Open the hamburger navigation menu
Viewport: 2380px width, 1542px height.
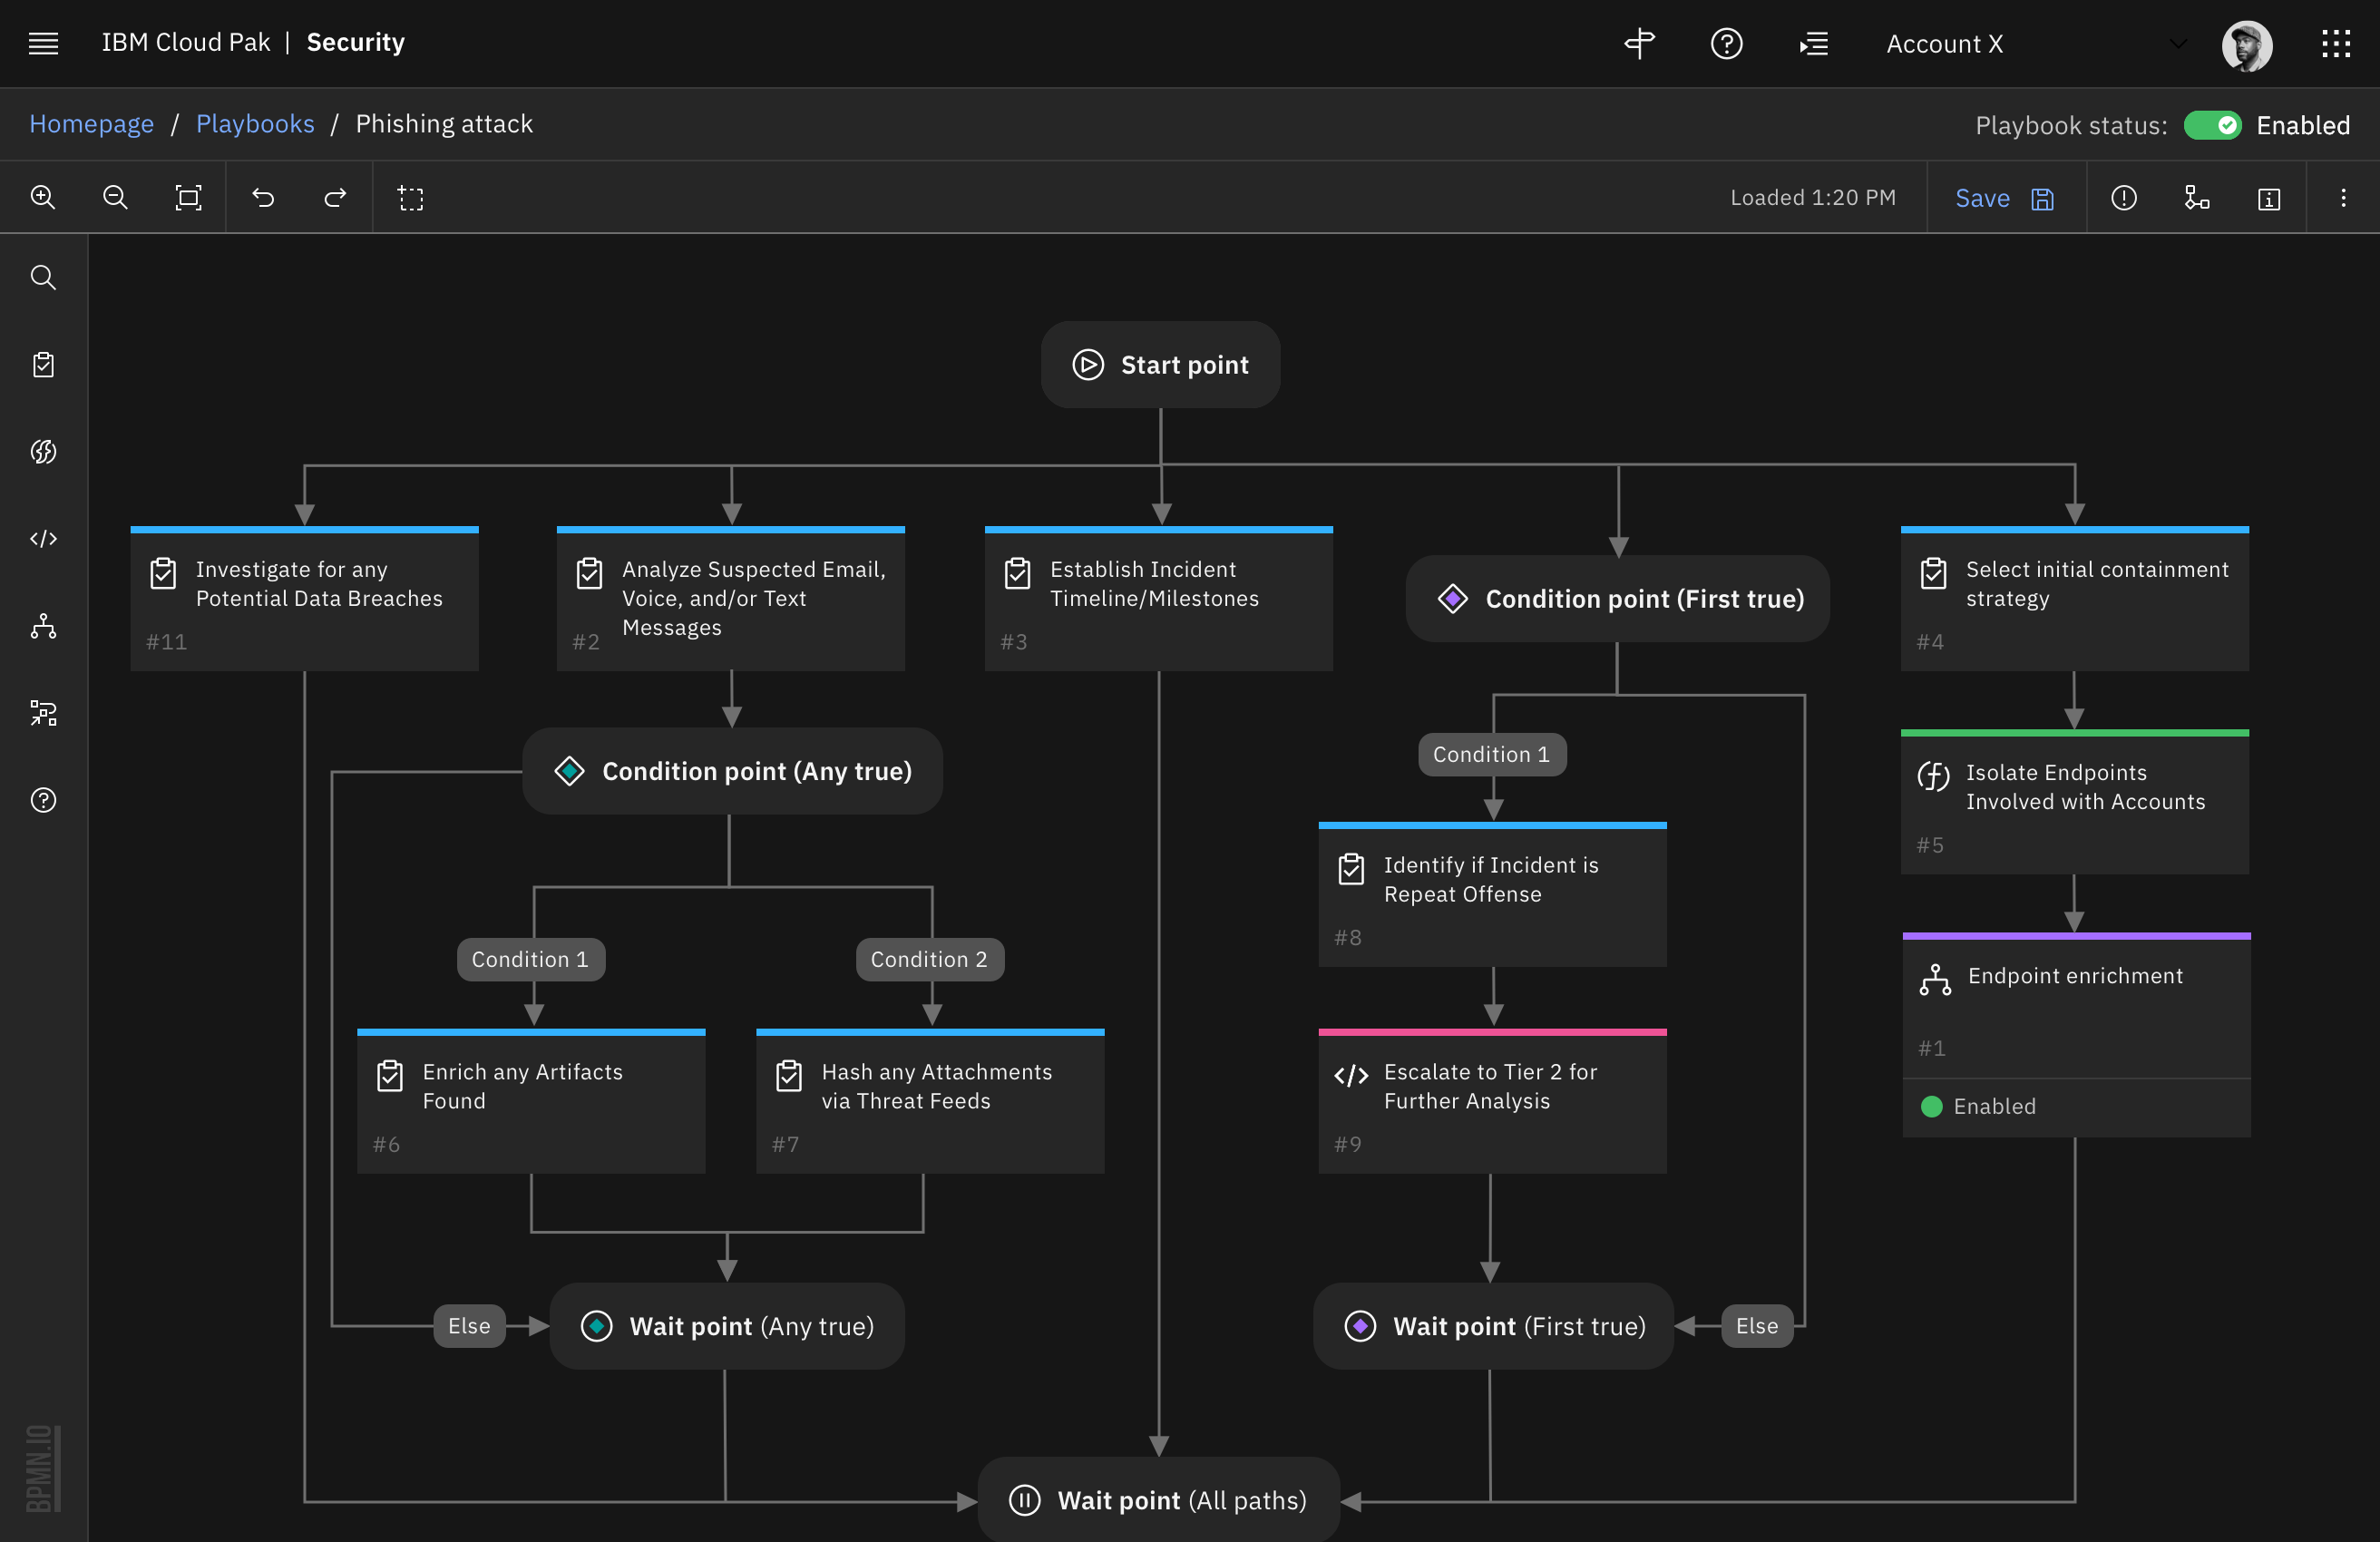[43, 43]
